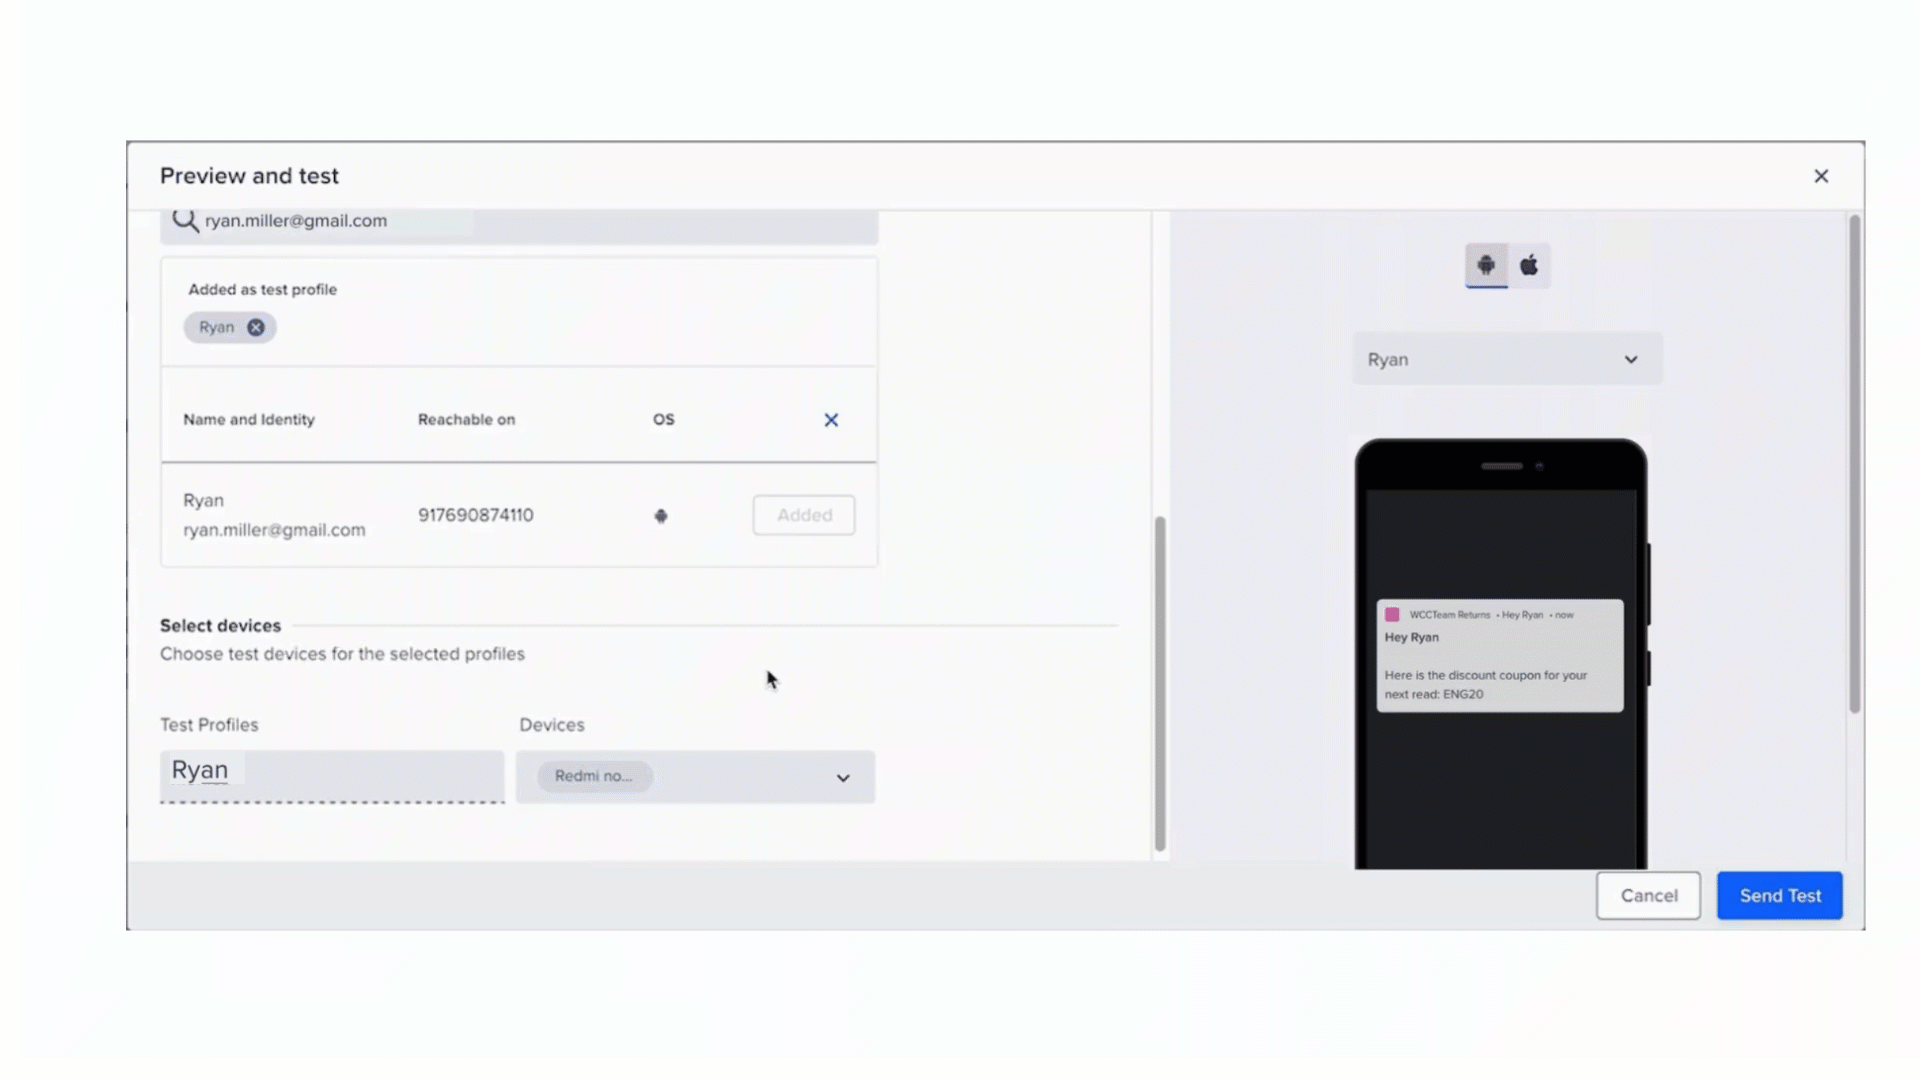Click Added button for Ryan profile
The height and width of the screenshot is (1080, 1920).
pyautogui.click(x=804, y=513)
